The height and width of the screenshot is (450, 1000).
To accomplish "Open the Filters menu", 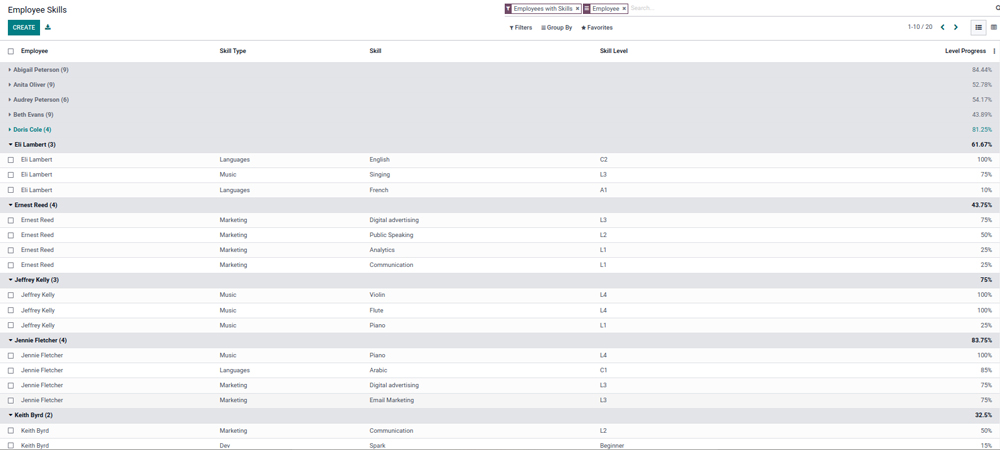I will click(x=521, y=28).
